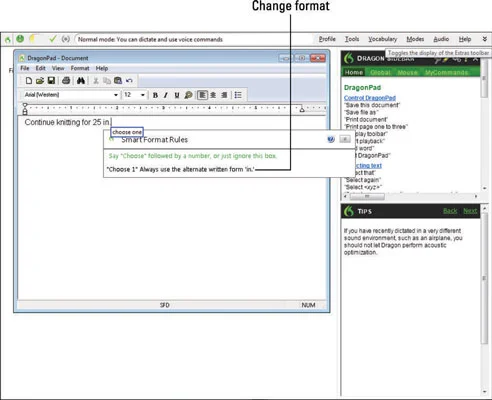Click the New document icon in DragonPad
The image size is (492, 400).
29,80
